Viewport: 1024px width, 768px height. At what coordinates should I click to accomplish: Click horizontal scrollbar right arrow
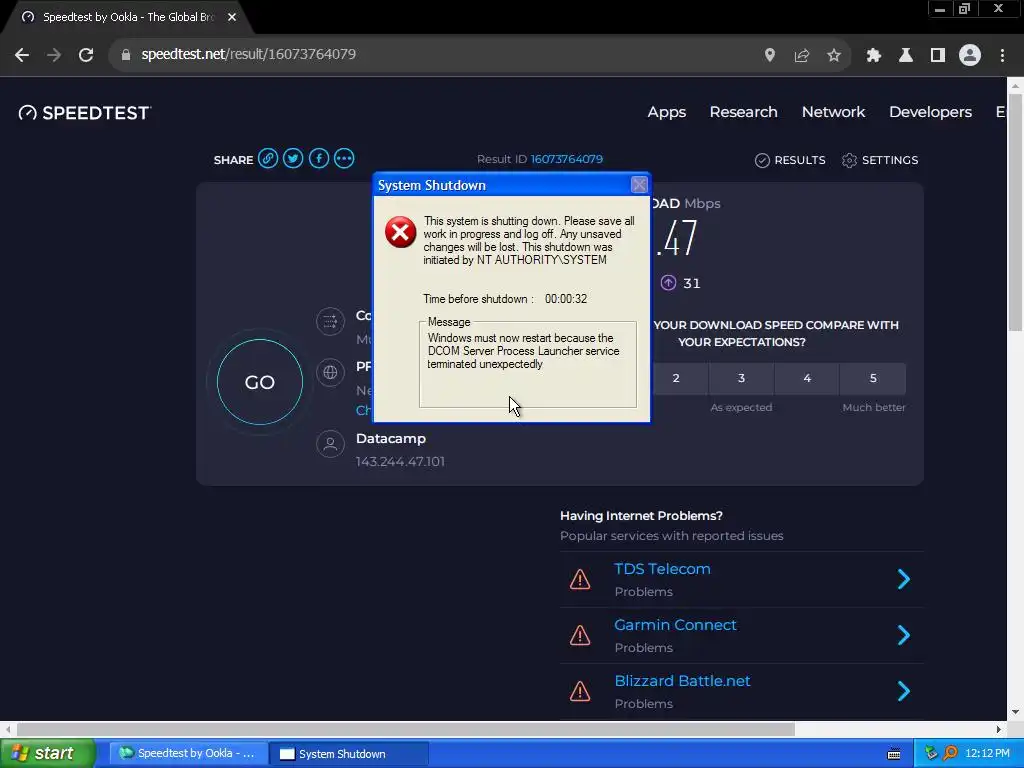pyautogui.click(x=999, y=729)
